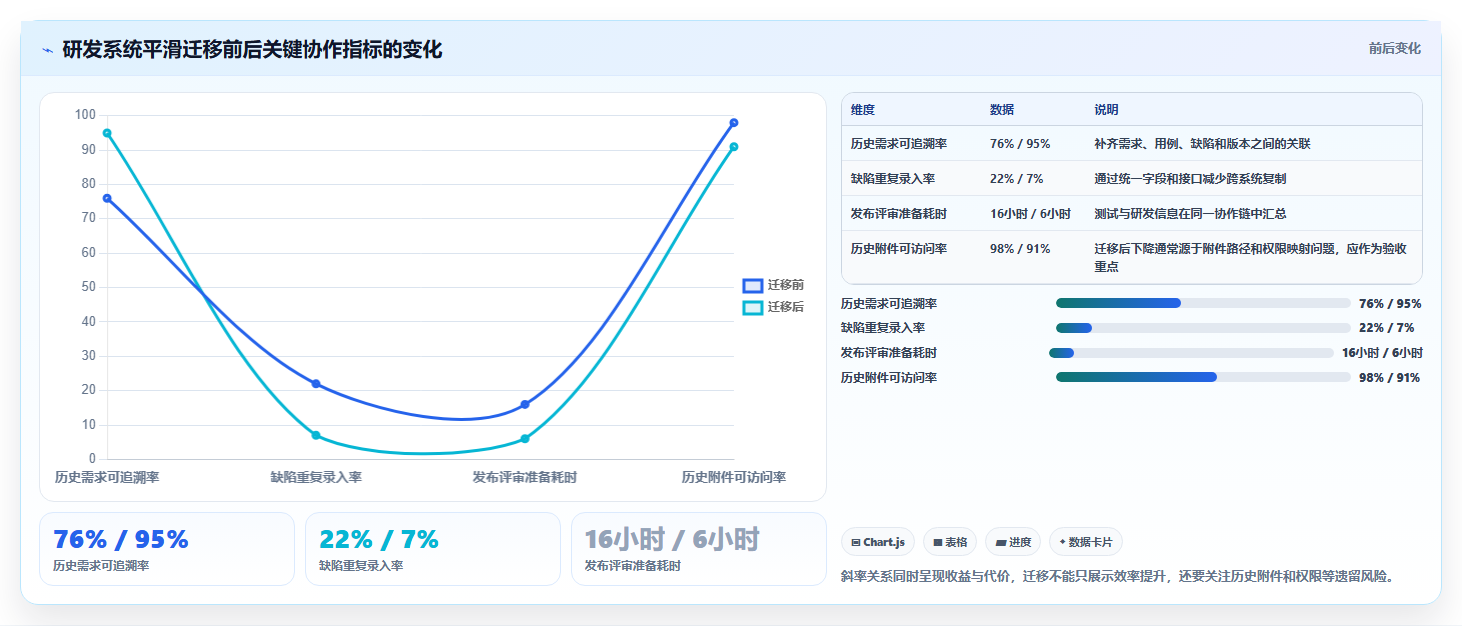Click the 迁移后 point at 发布评审准备耗时

click(x=525, y=439)
